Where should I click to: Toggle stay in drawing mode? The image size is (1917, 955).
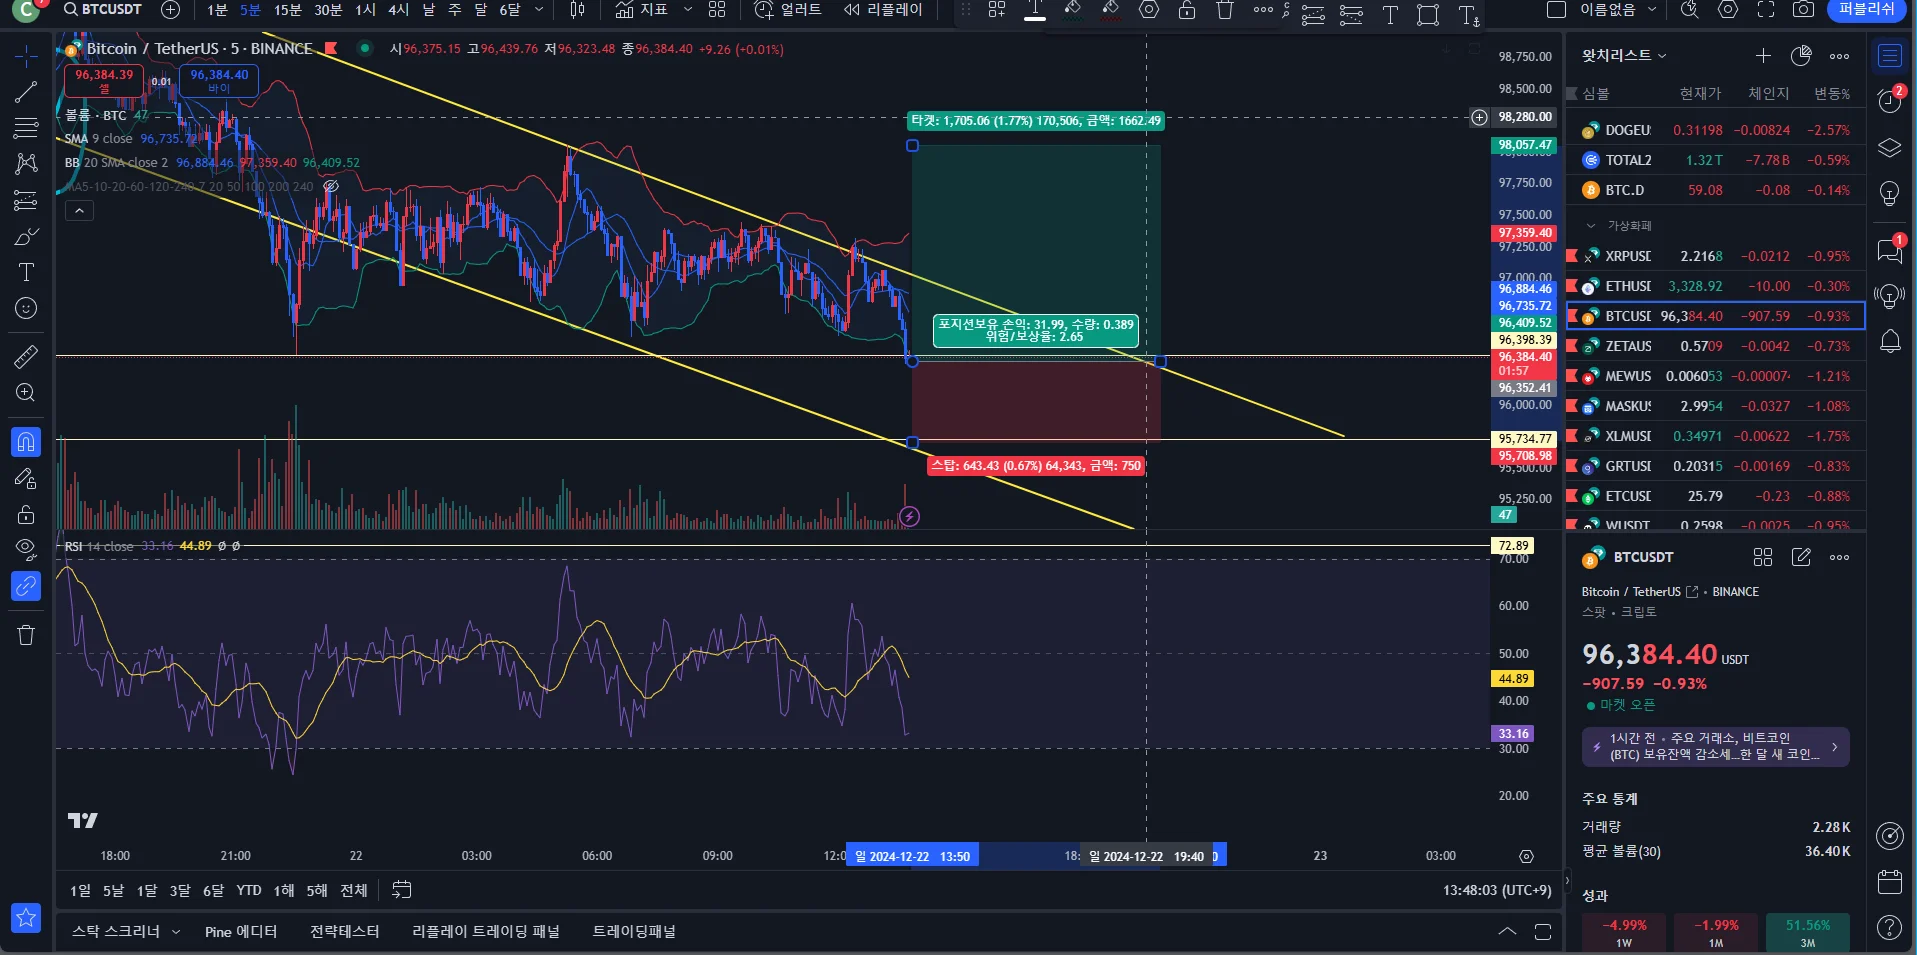[26, 478]
